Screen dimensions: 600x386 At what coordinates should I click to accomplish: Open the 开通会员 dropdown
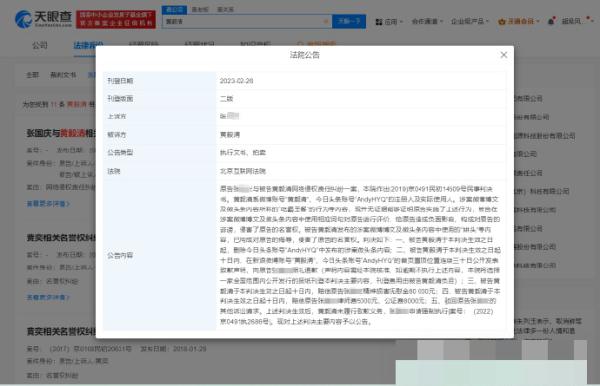click(518, 21)
